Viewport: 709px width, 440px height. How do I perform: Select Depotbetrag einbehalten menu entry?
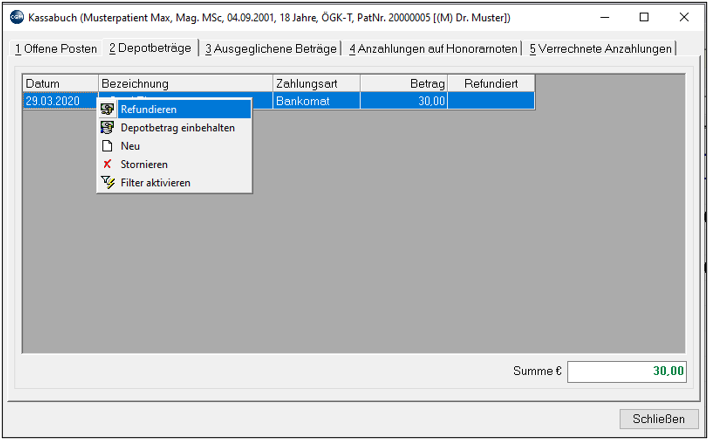pos(175,128)
